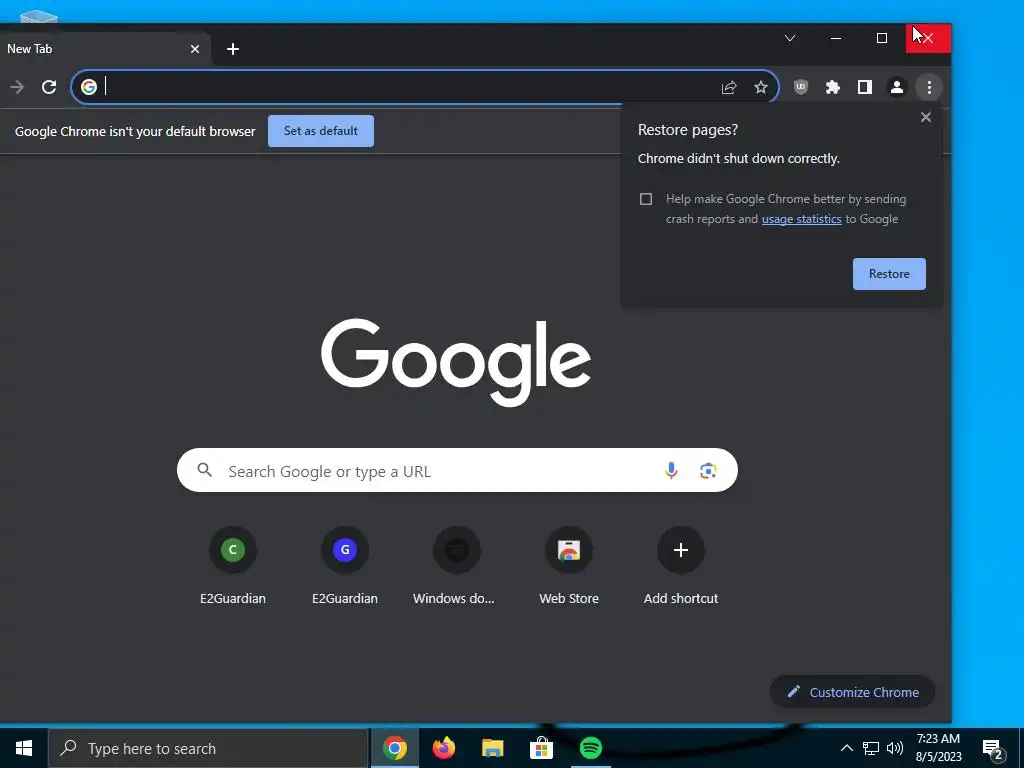1024x768 pixels.
Task: Search by image with Google Lens icon
Action: [x=708, y=470]
